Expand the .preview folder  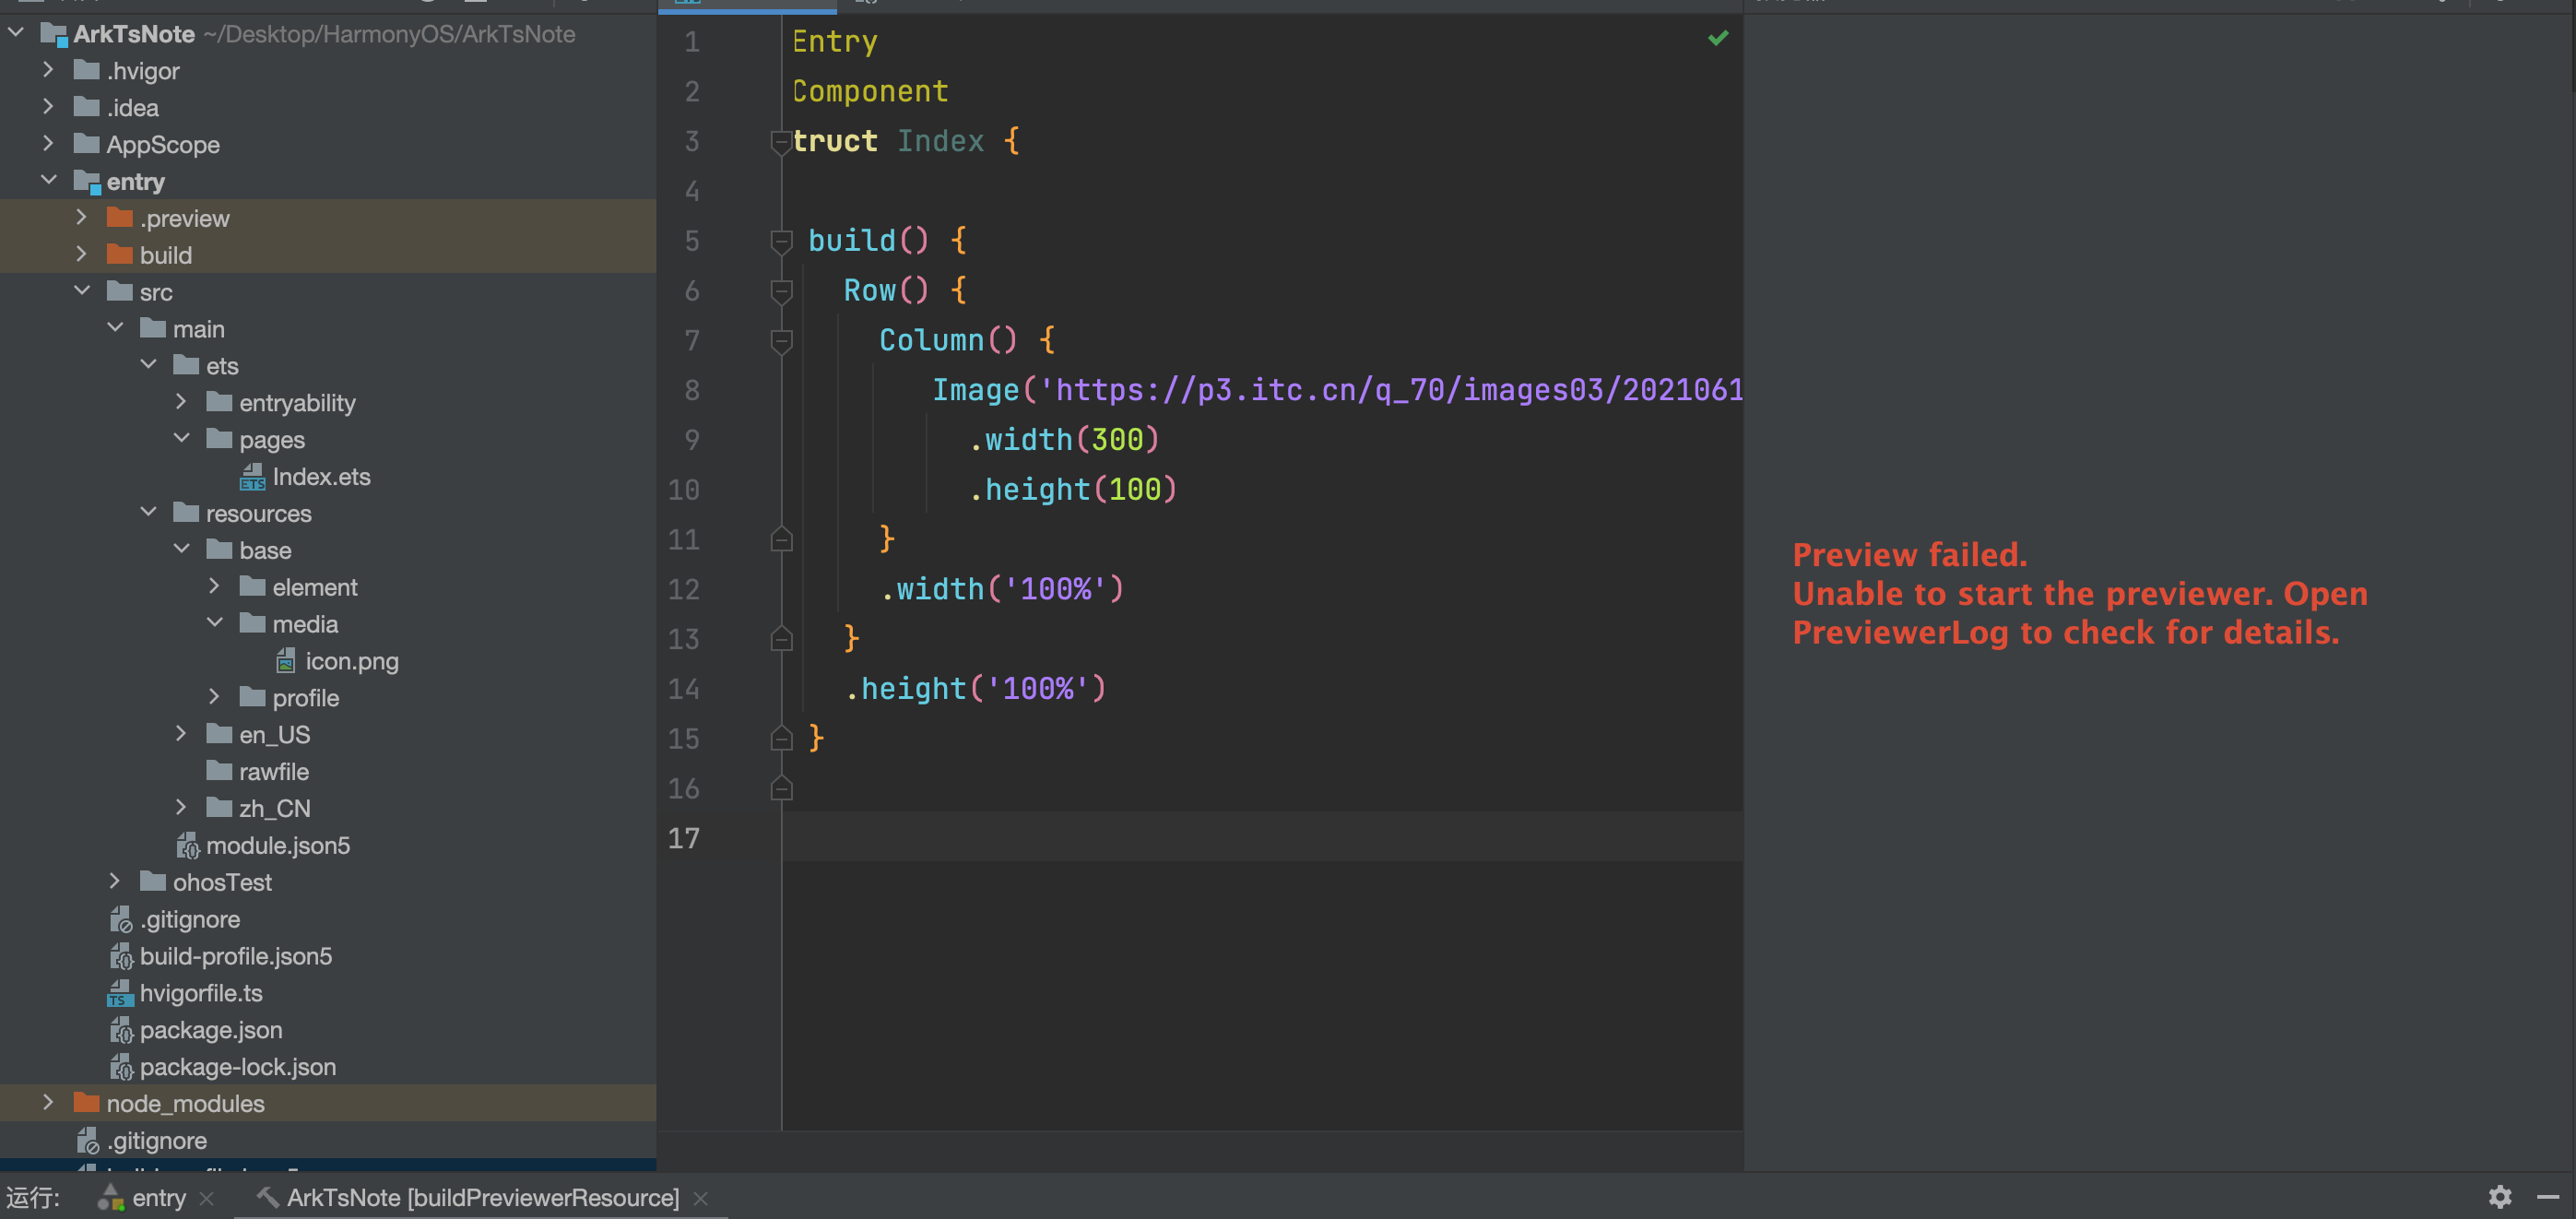[81, 218]
